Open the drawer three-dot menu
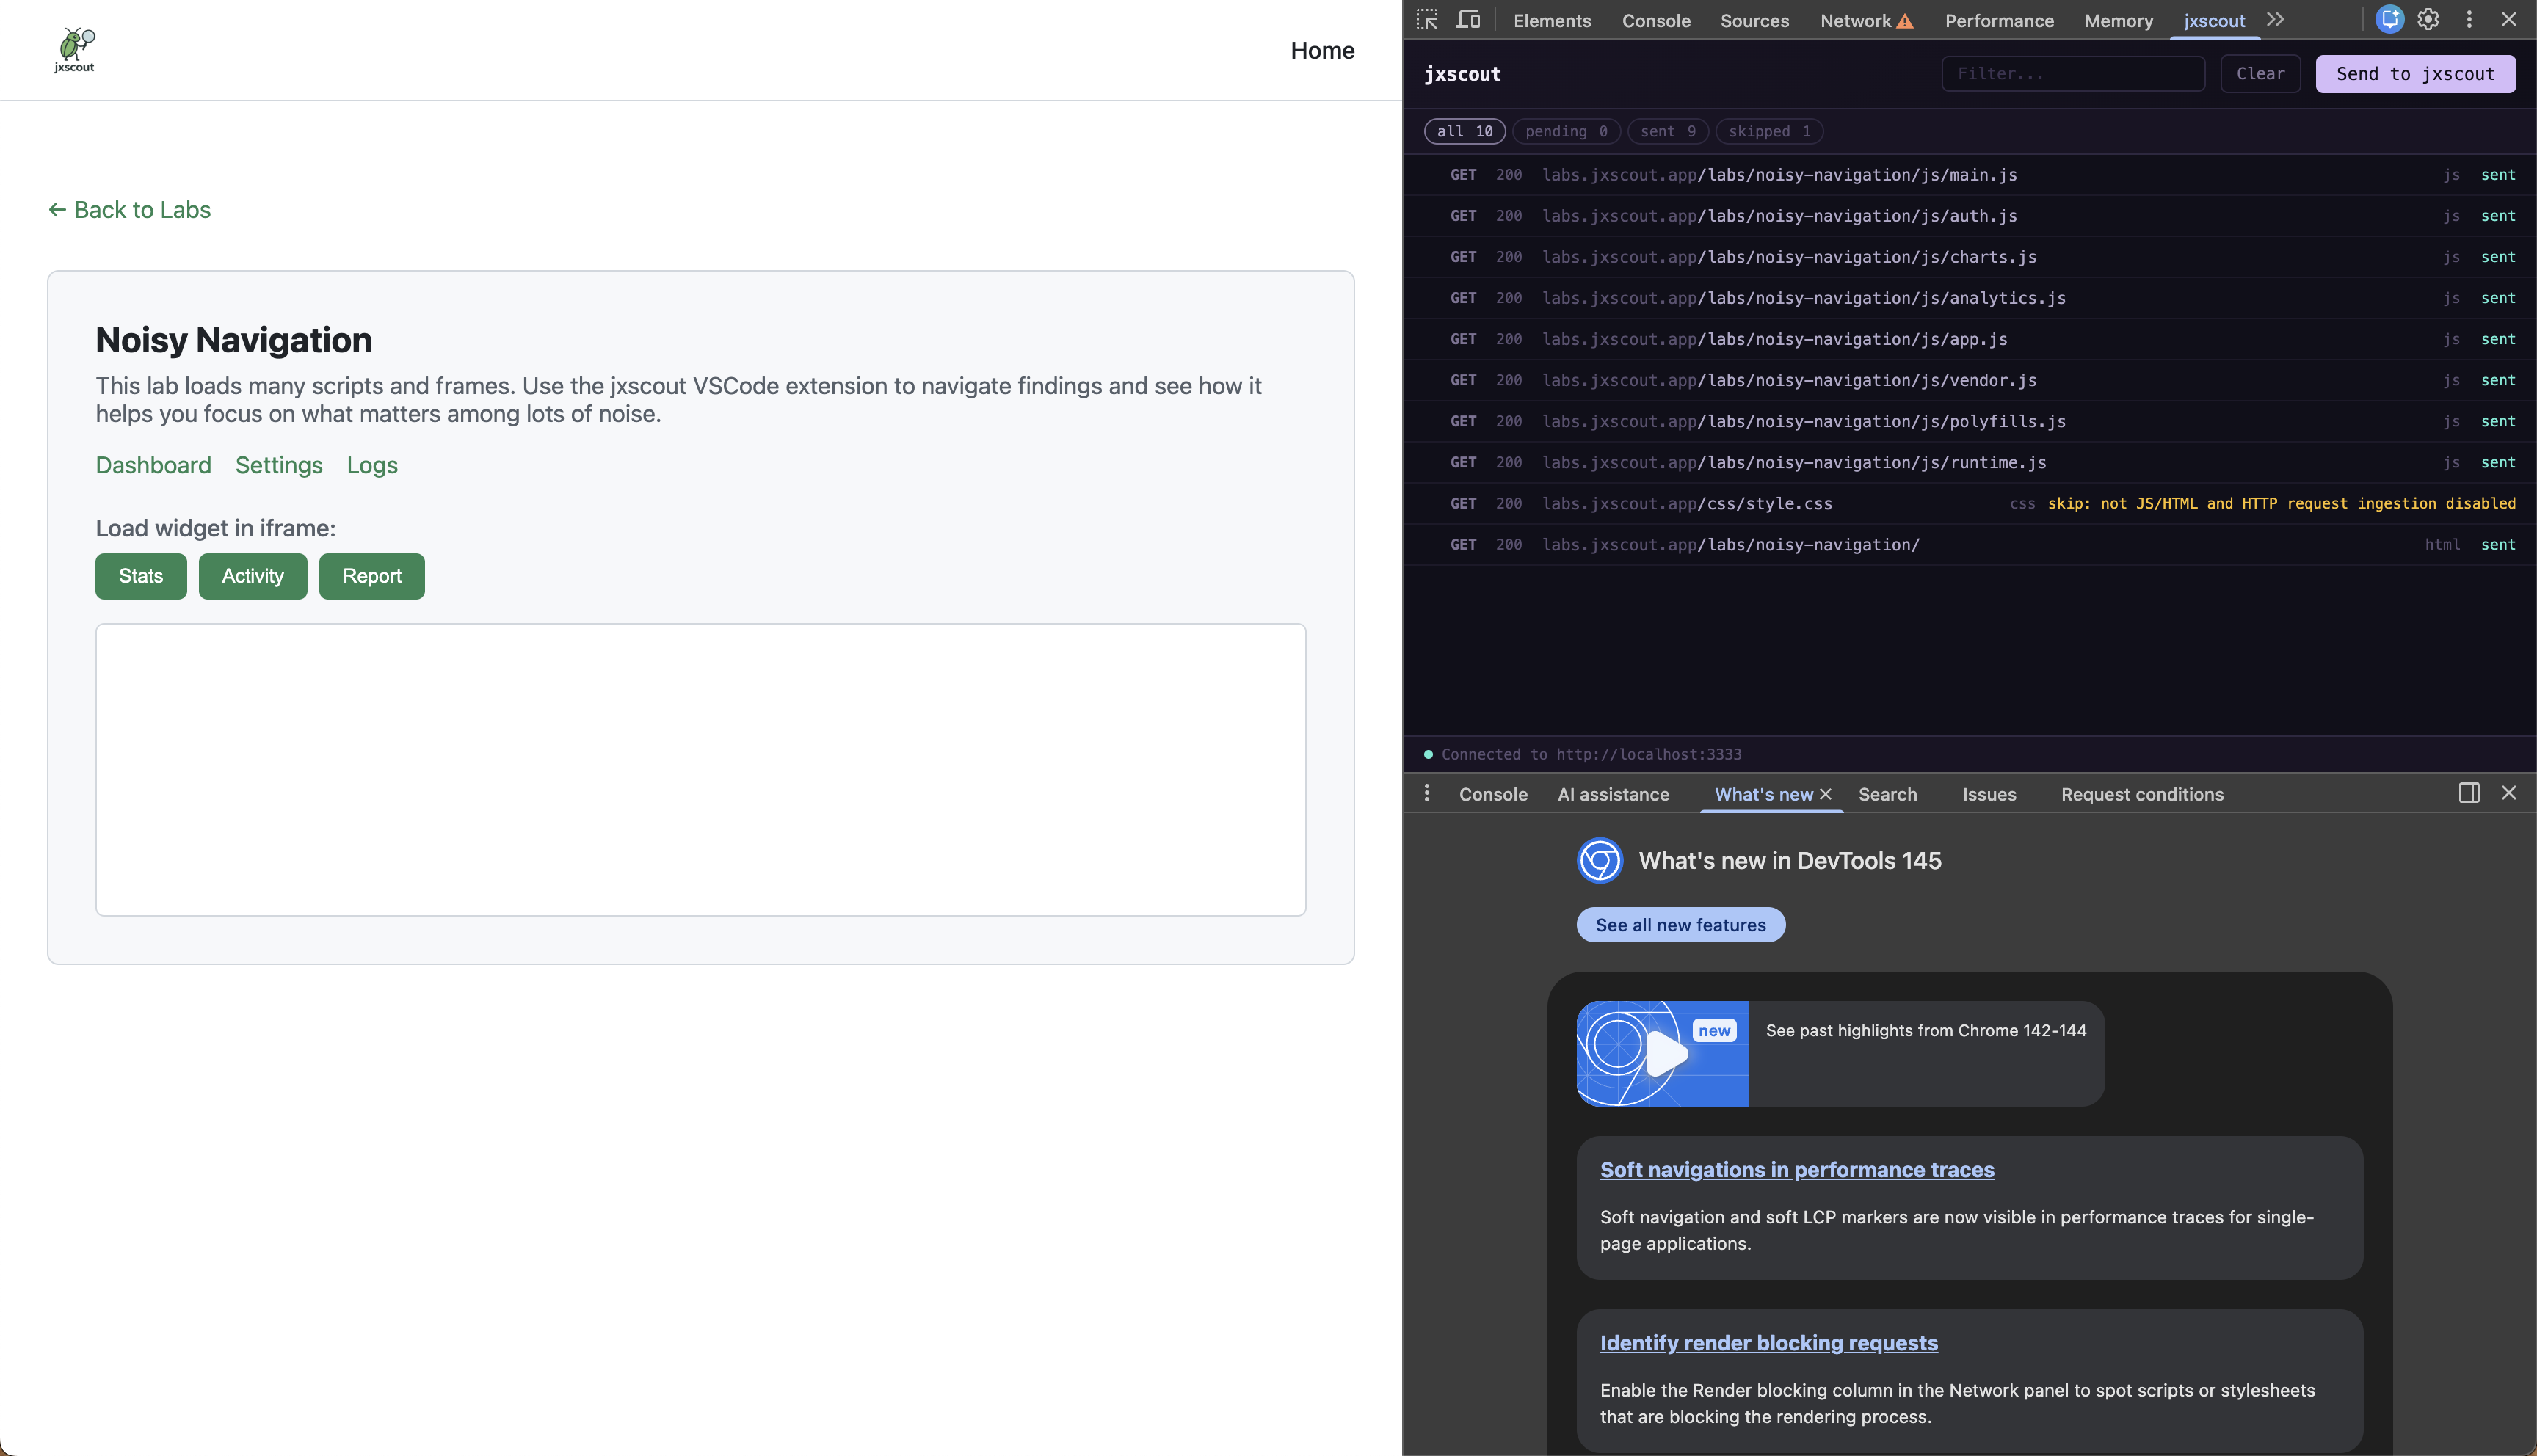The width and height of the screenshot is (2537, 1456). coord(1427,793)
